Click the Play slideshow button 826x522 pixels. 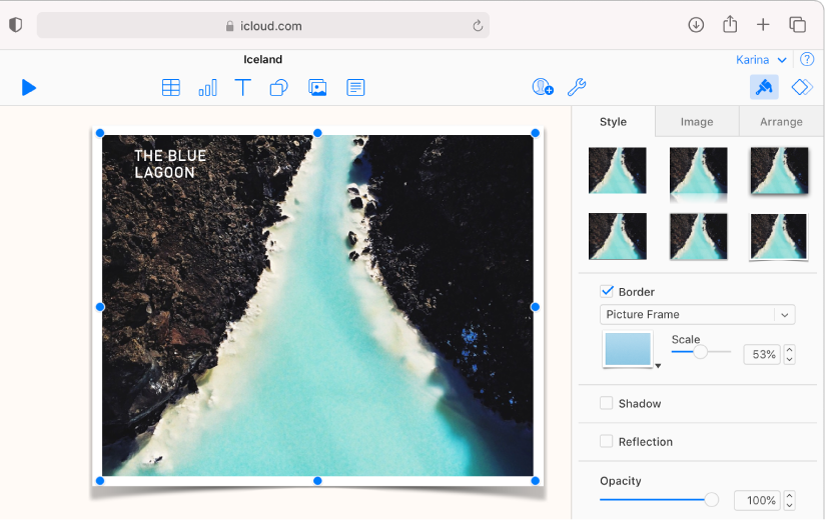point(29,88)
